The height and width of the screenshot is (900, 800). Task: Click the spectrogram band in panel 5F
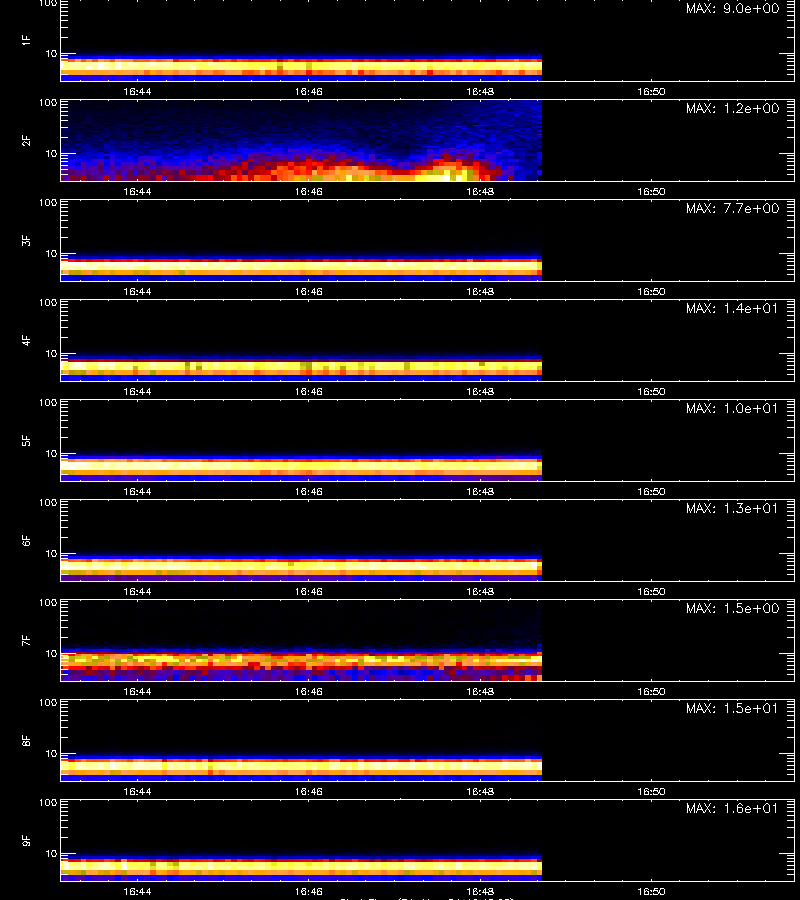(301, 468)
